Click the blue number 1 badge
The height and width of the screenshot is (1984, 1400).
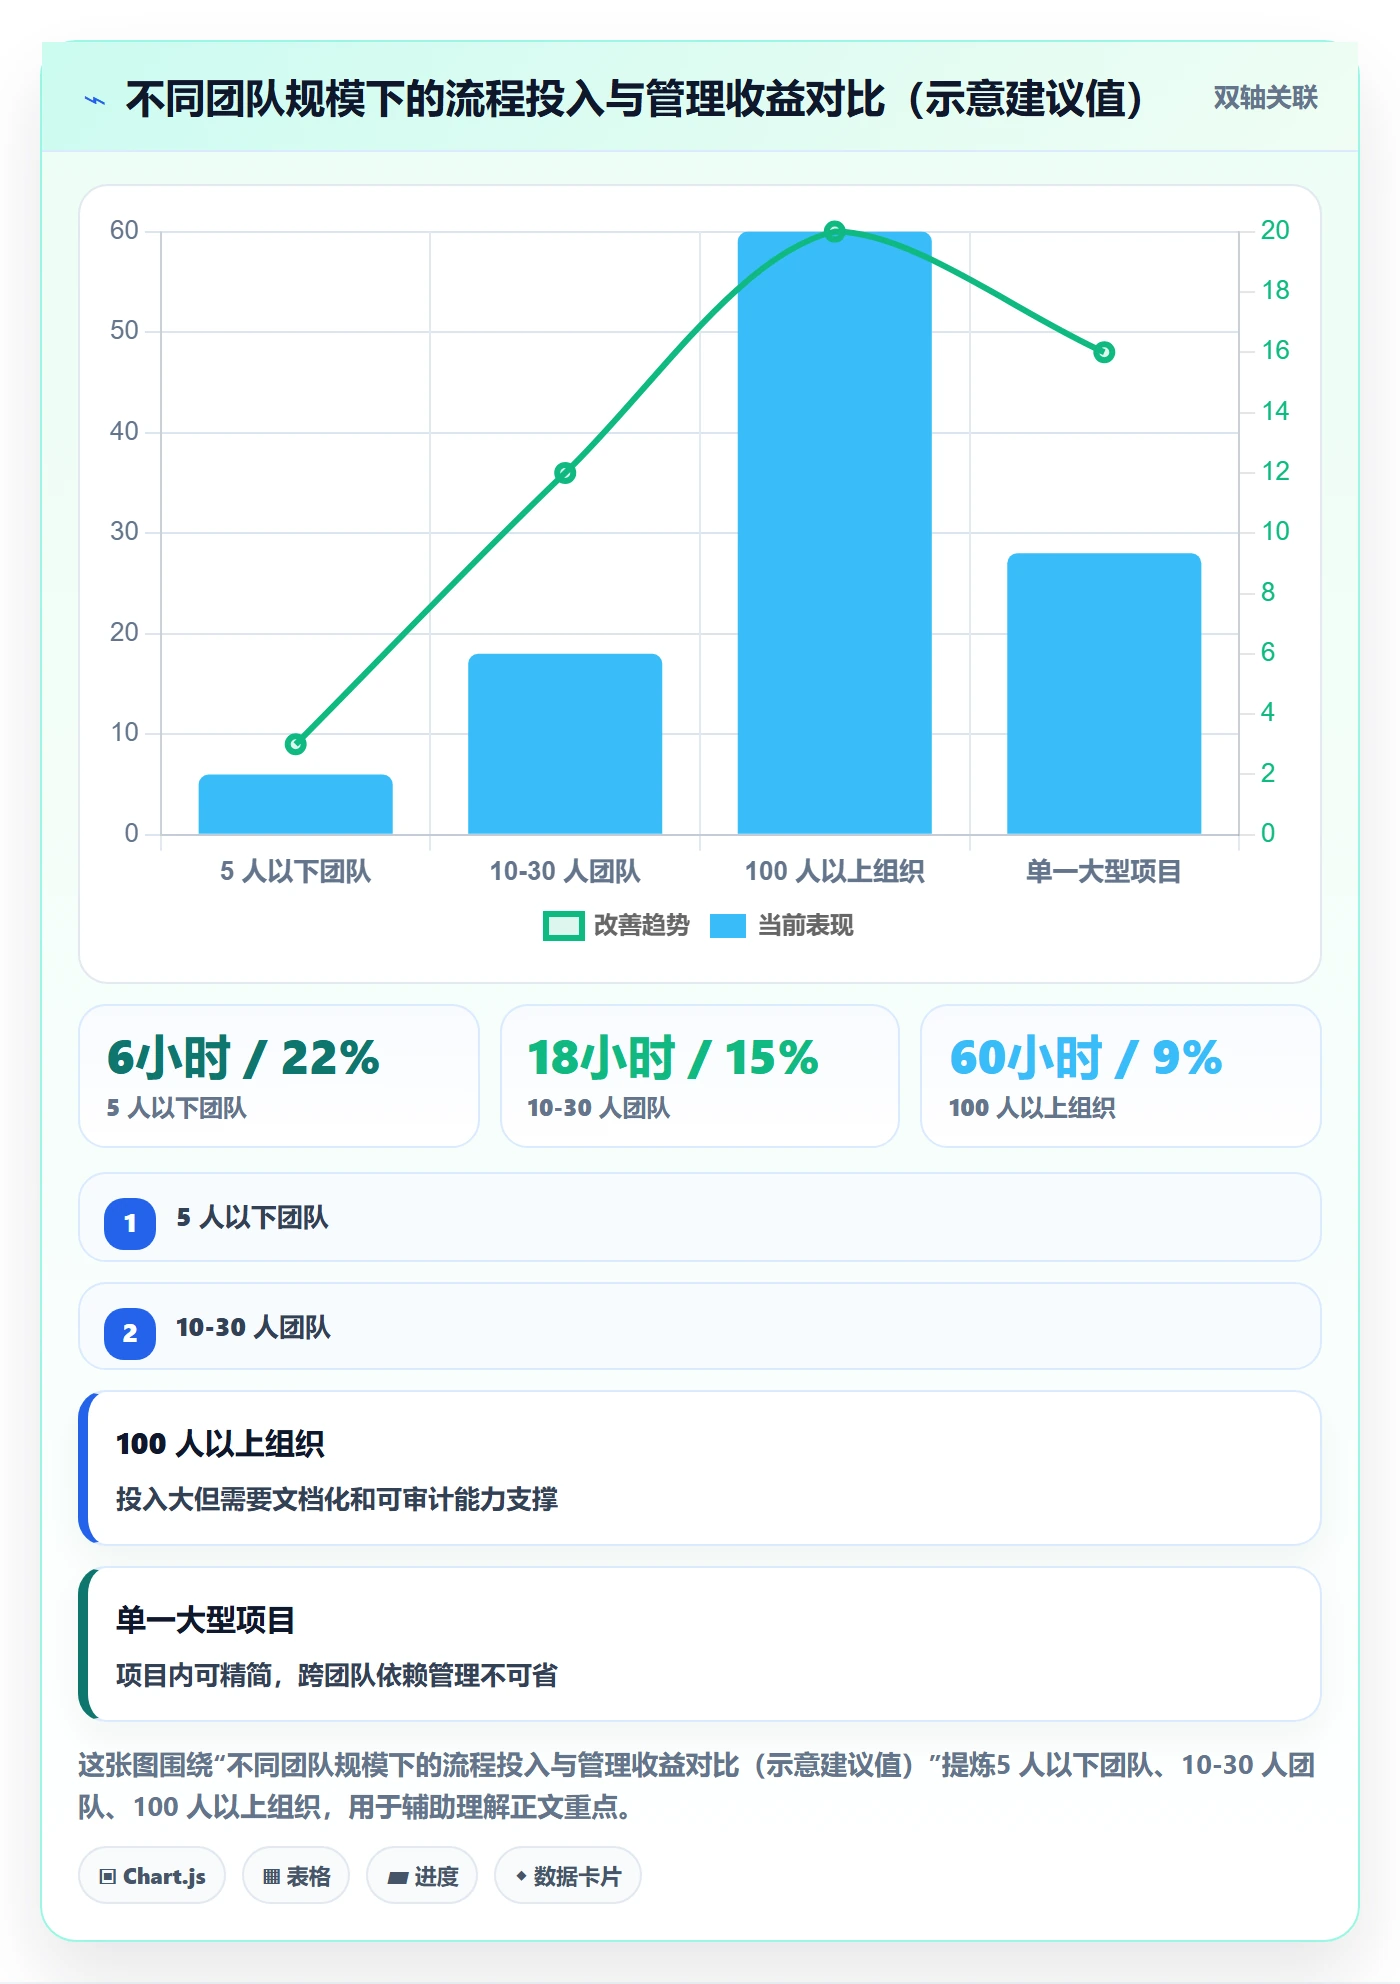[x=130, y=1223]
